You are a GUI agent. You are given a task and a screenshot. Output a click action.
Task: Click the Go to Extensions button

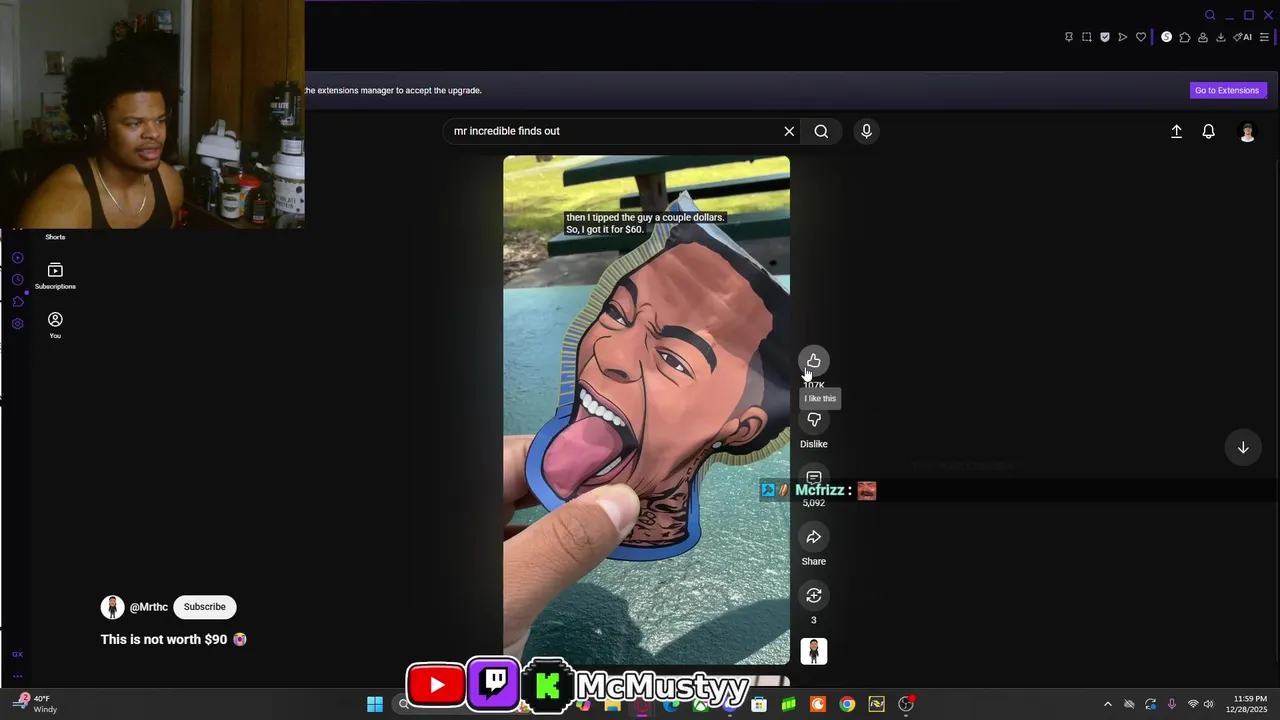(1227, 90)
